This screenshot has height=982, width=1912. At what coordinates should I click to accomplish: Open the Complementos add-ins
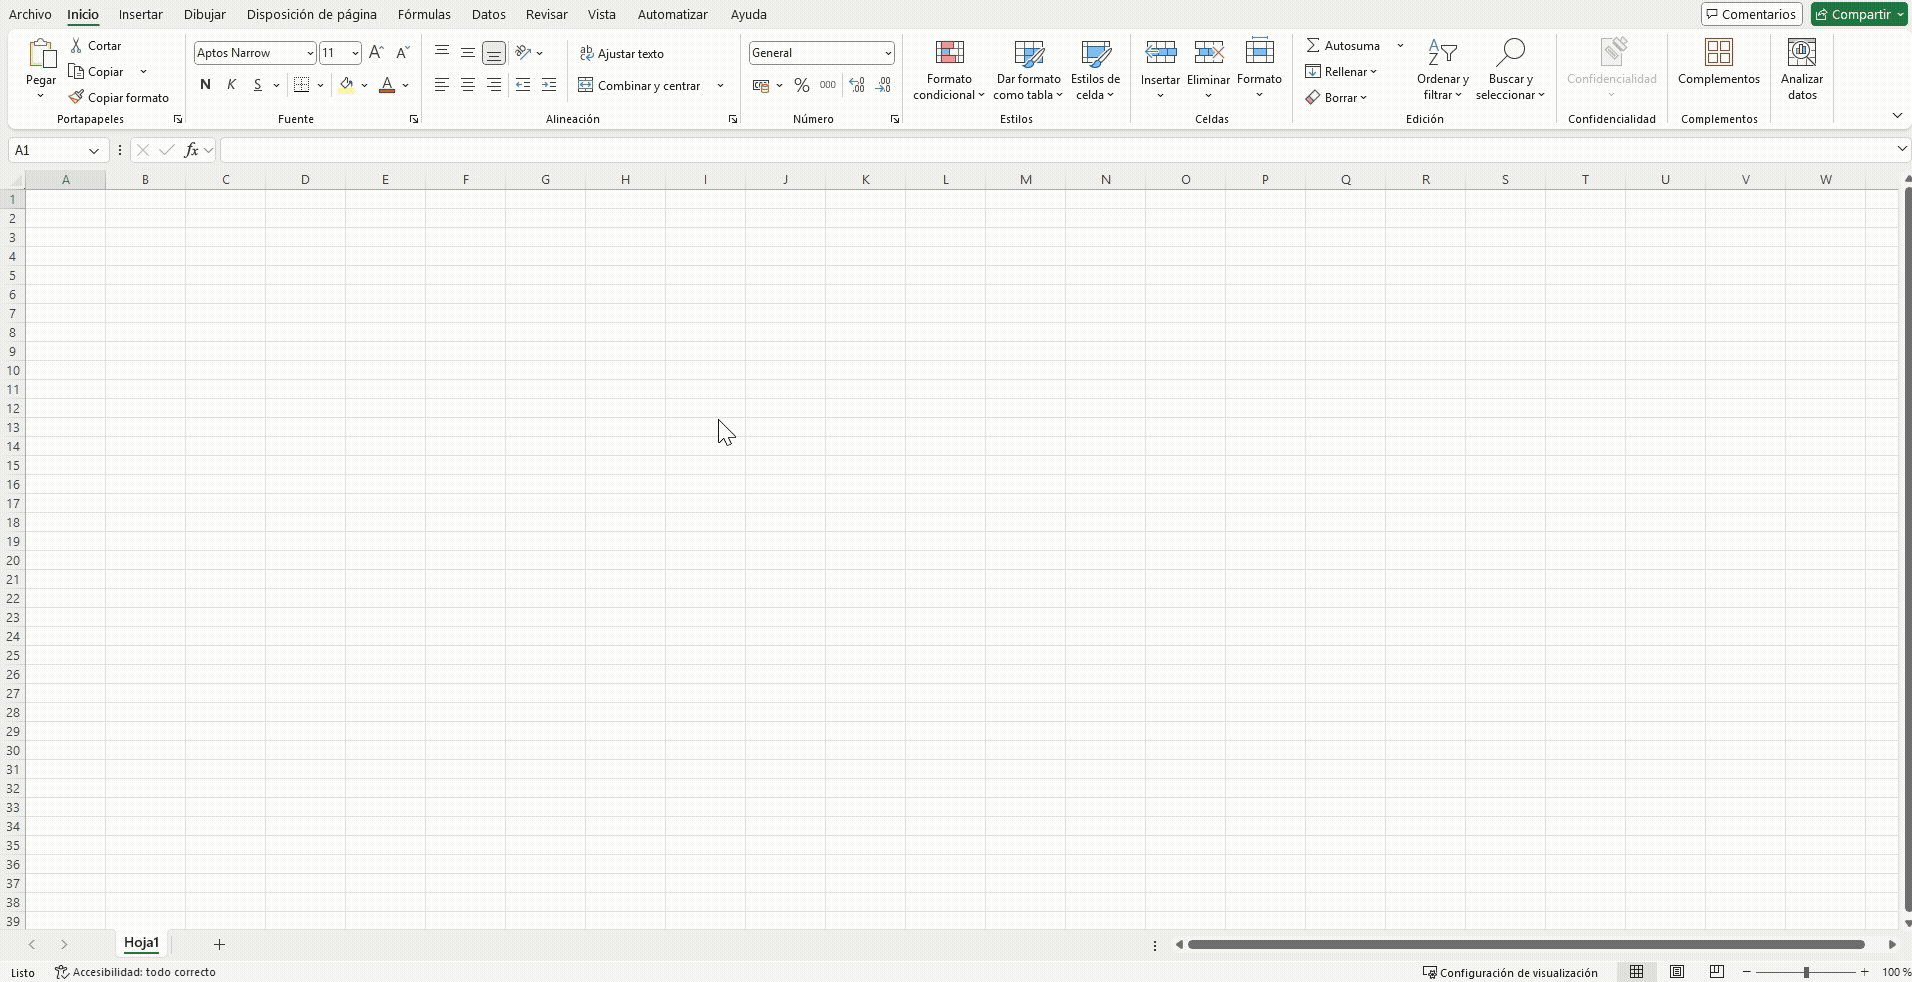1719,62
